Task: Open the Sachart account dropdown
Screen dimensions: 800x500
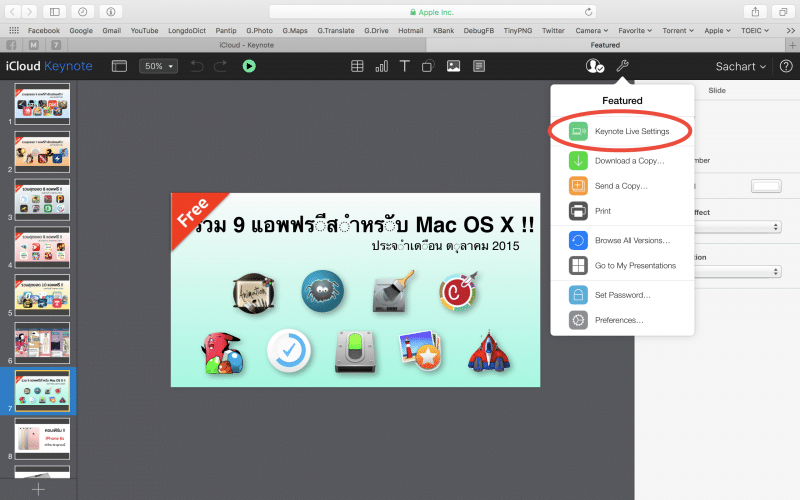Action: (740, 66)
